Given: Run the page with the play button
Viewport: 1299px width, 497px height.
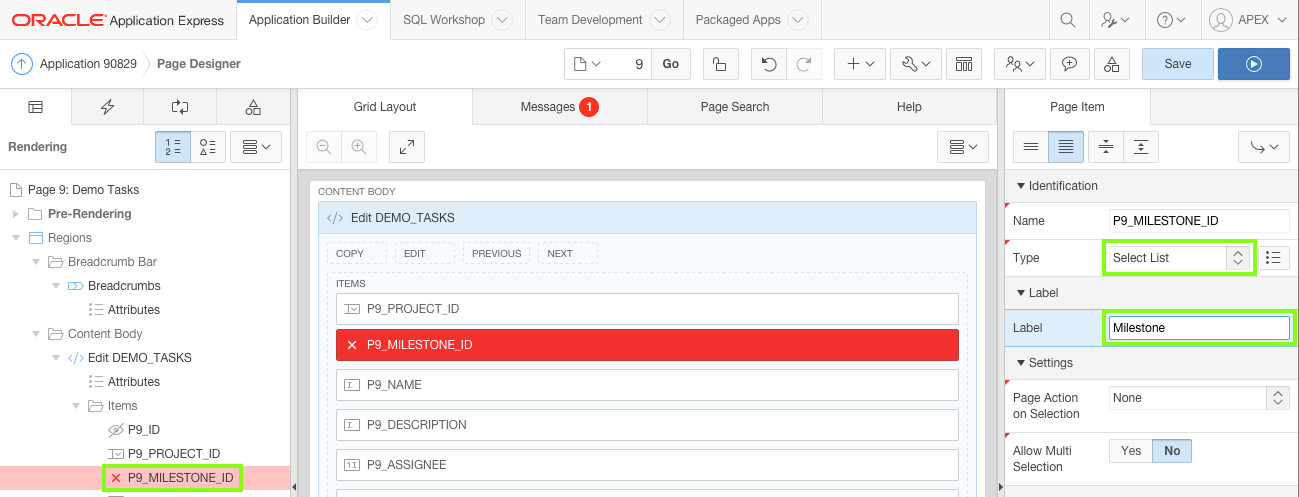Looking at the screenshot, I should tap(1253, 64).
